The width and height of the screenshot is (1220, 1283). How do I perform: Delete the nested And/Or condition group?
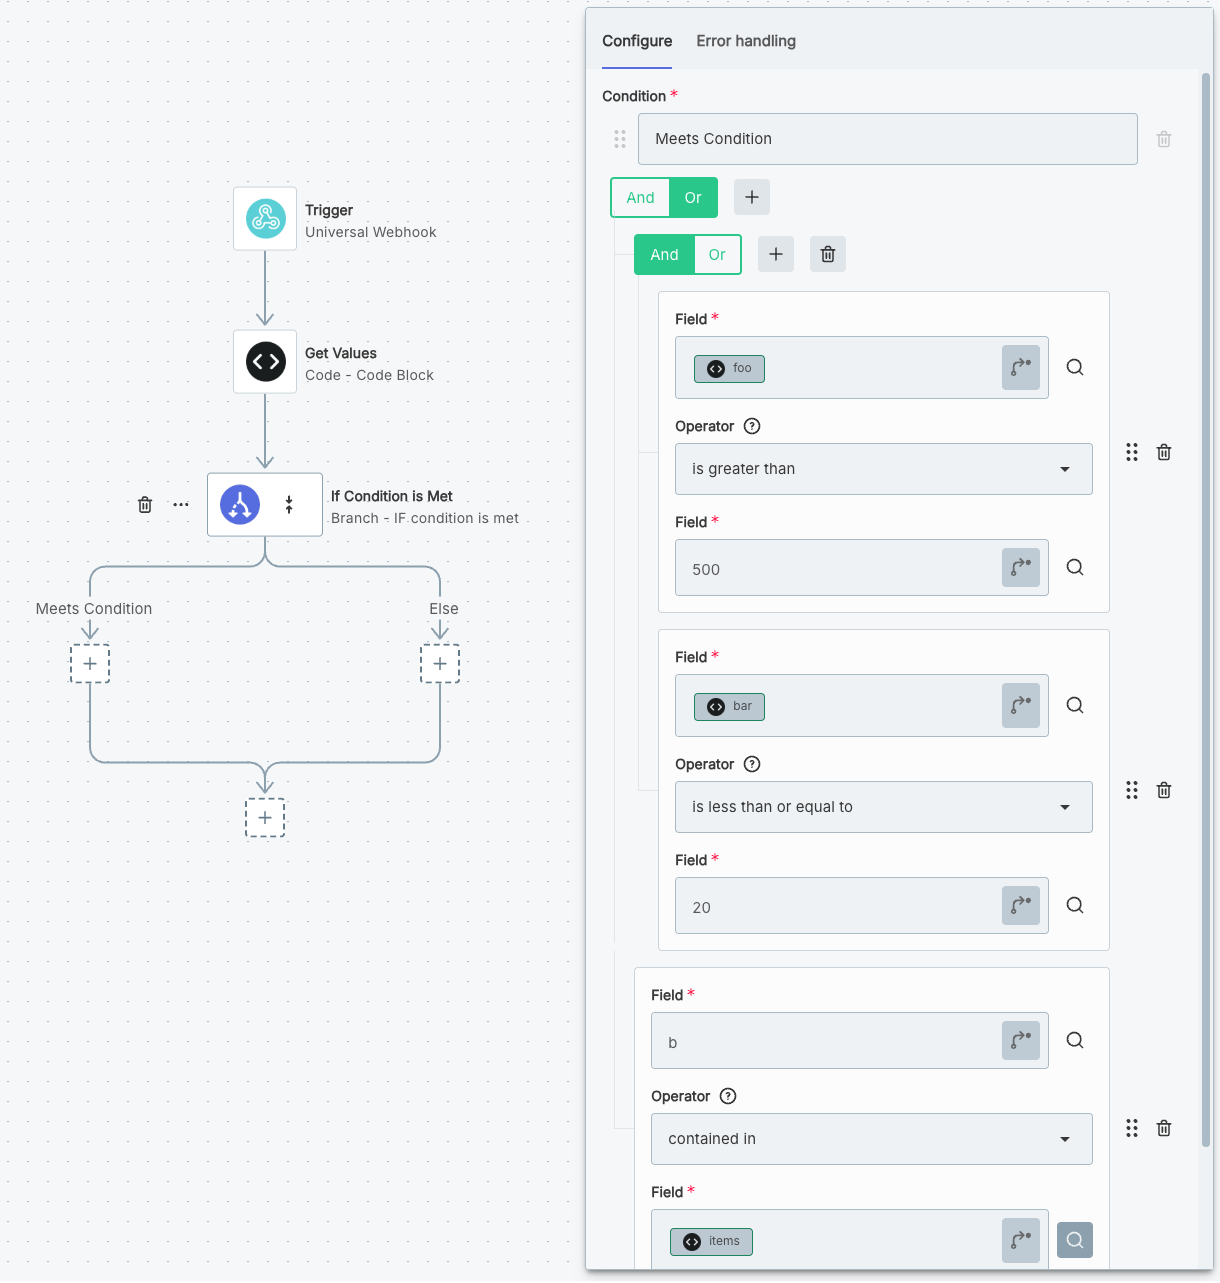828,254
